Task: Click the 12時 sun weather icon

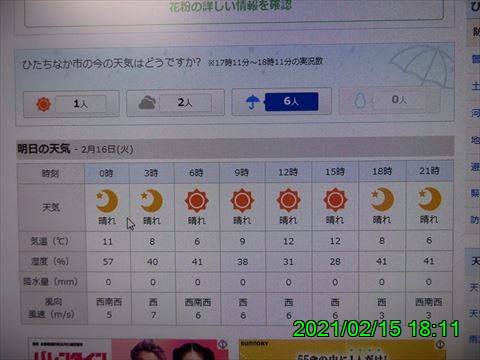Action: [288, 200]
